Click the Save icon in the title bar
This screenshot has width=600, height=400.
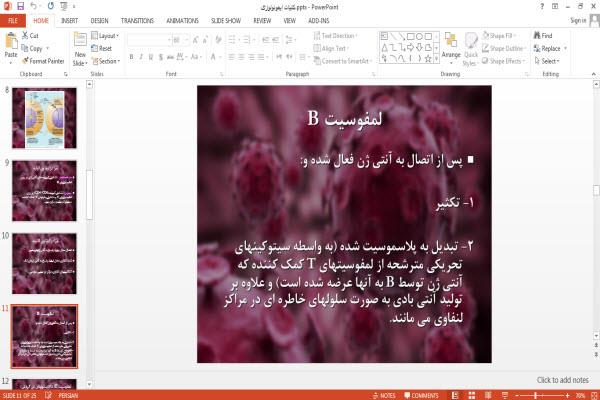pyautogui.click(x=20, y=6)
